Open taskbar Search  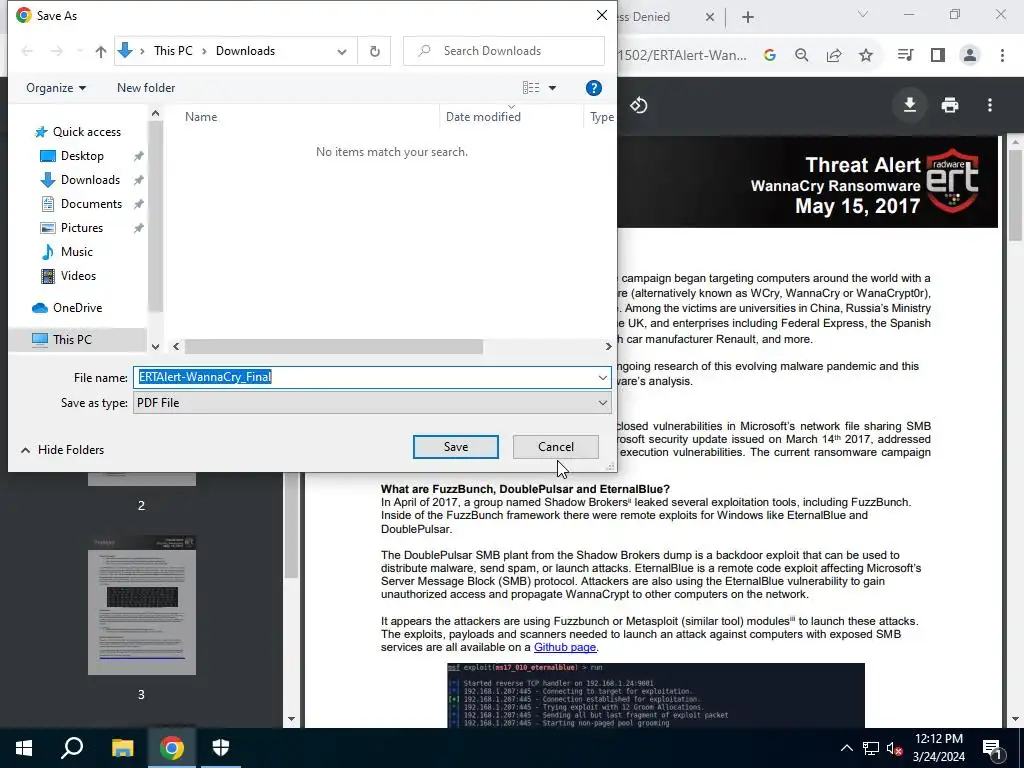pyautogui.click(x=72, y=748)
